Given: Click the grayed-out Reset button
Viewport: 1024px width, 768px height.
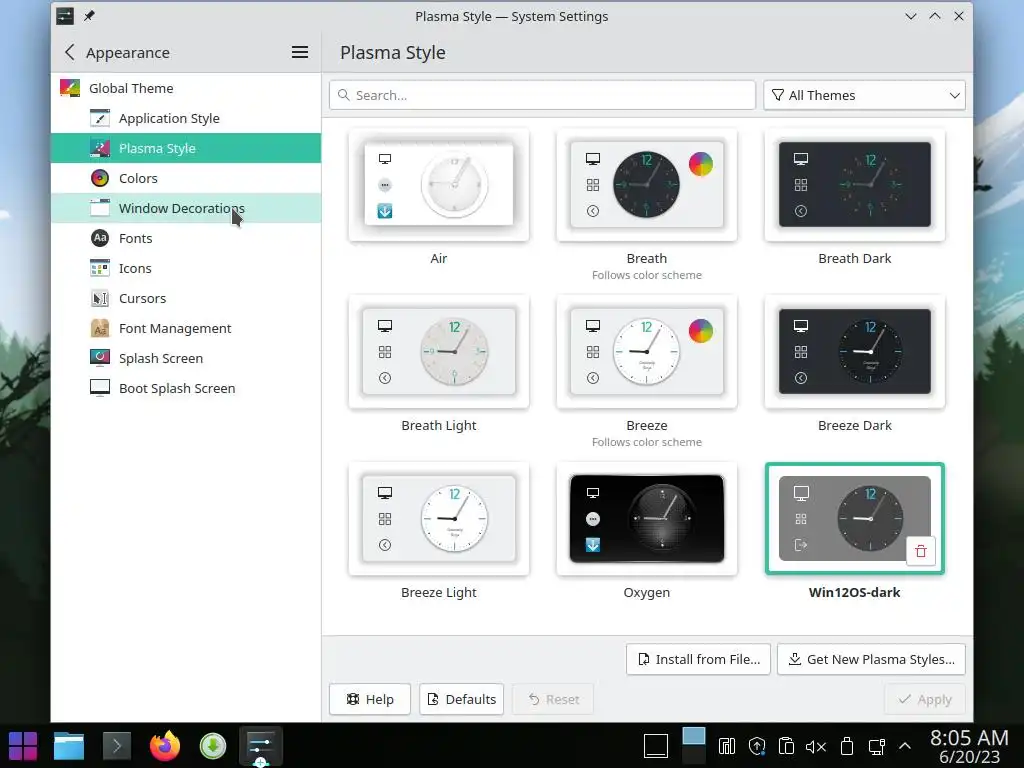Looking at the screenshot, I should click(553, 699).
